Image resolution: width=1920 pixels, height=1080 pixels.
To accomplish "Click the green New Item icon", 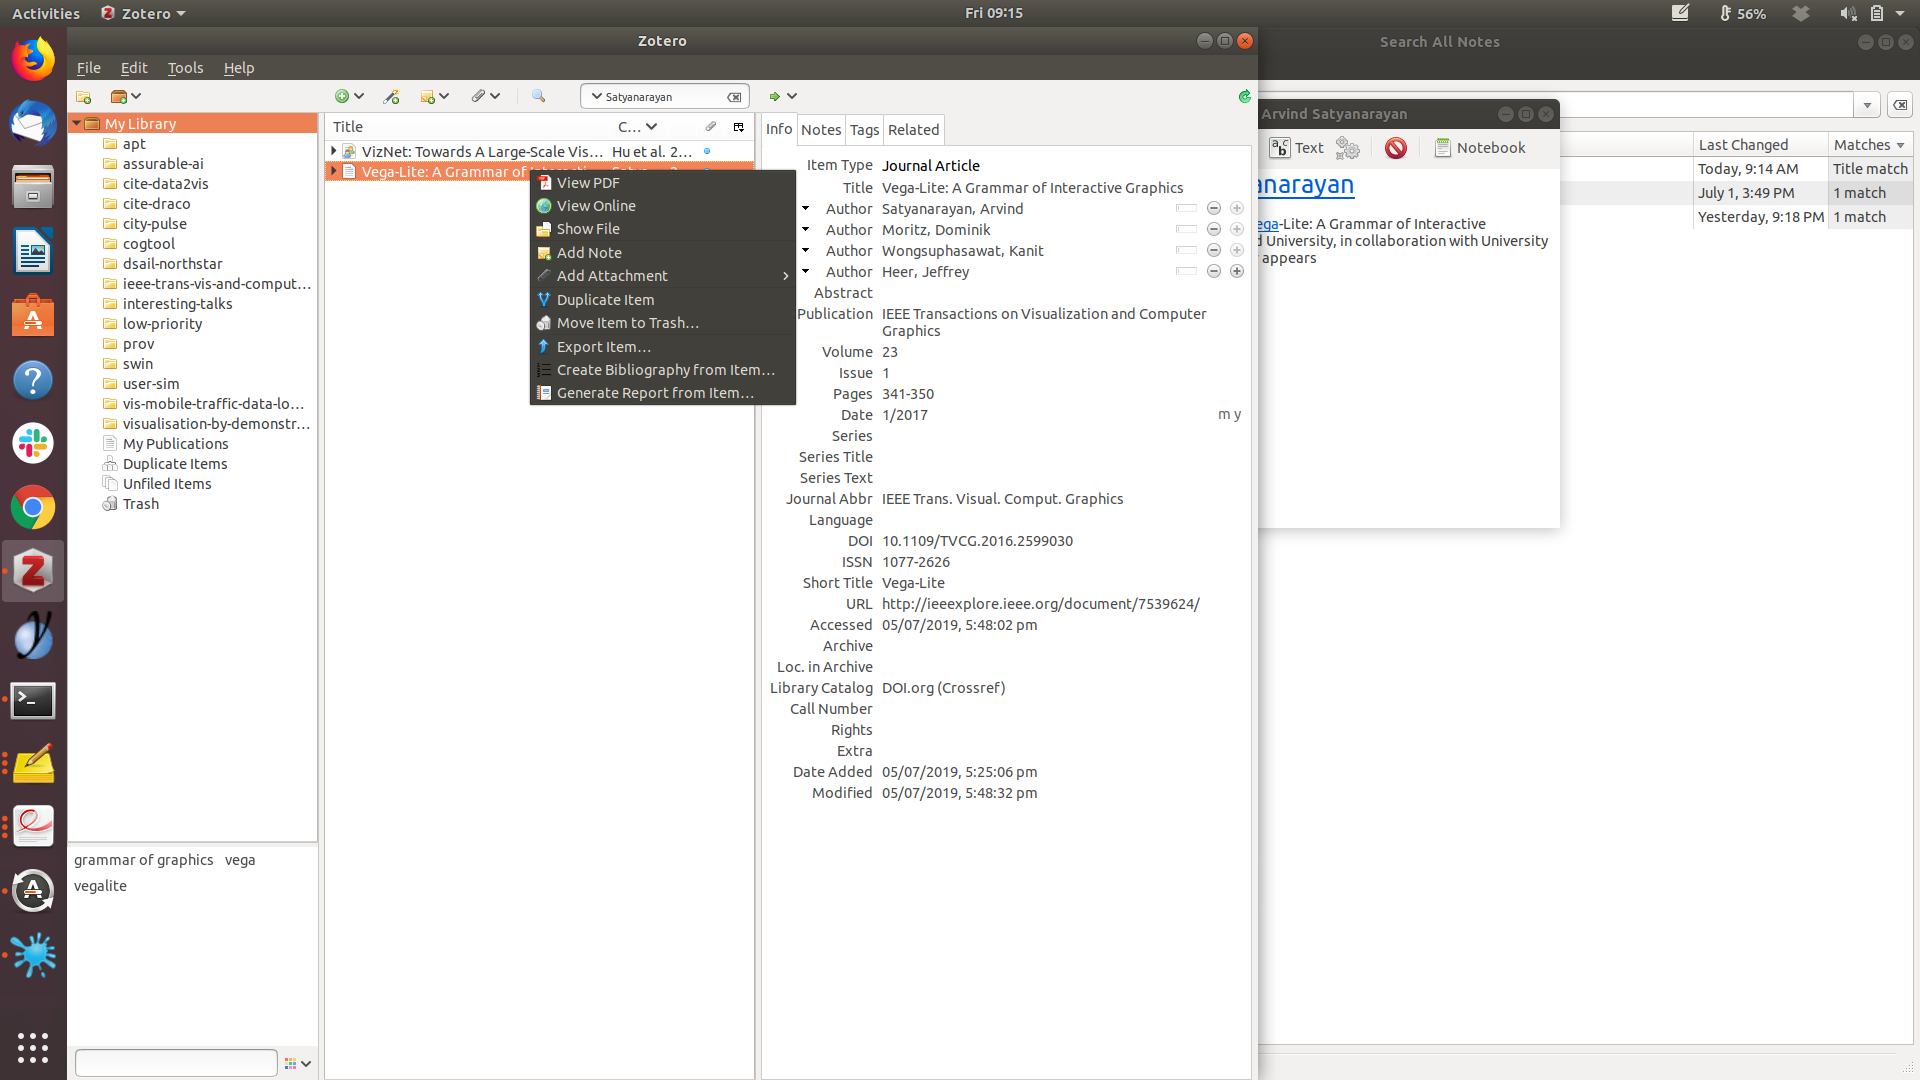I will click(342, 97).
